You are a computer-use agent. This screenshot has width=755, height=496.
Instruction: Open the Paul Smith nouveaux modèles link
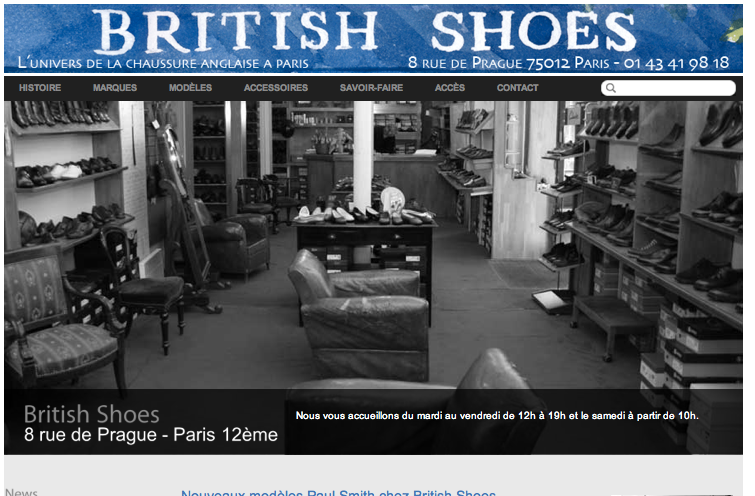[x=338, y=493]
